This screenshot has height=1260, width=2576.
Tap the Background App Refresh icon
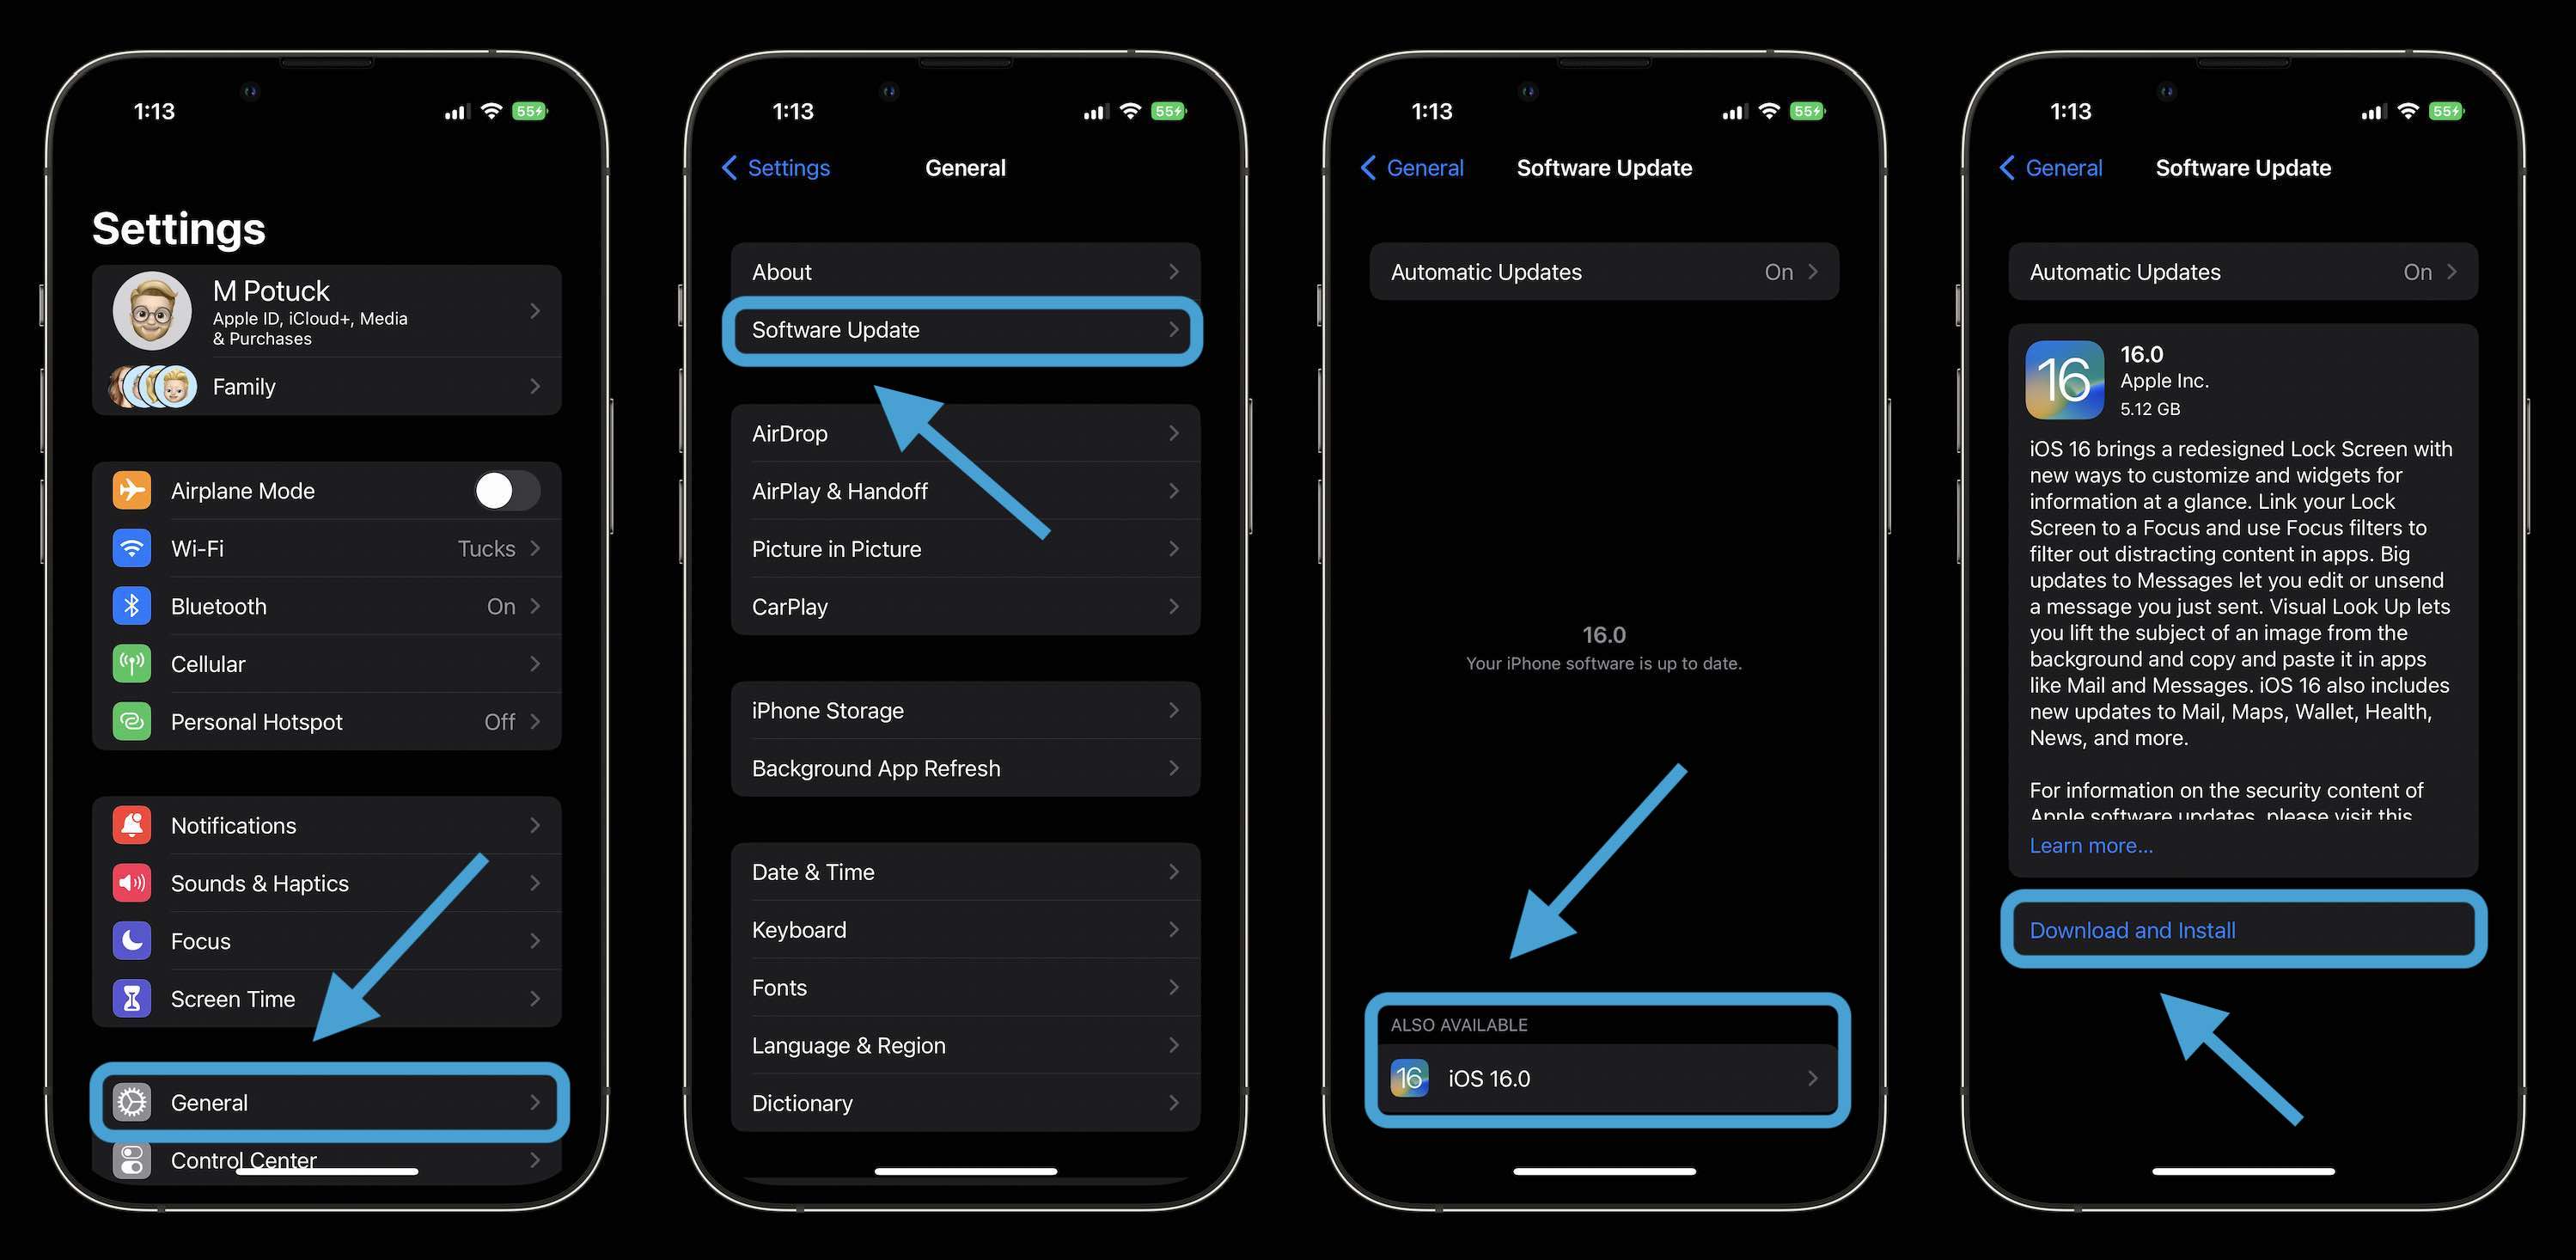[x=964, y=768]
